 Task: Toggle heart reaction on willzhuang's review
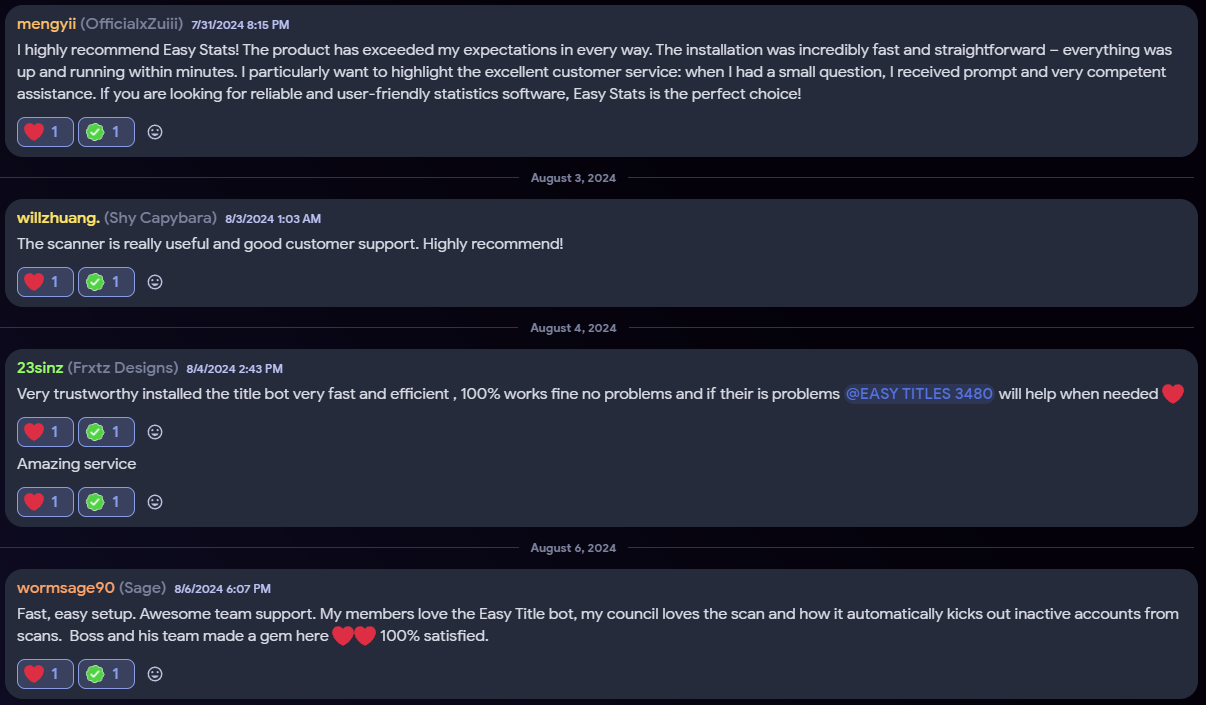pos(45,282)
